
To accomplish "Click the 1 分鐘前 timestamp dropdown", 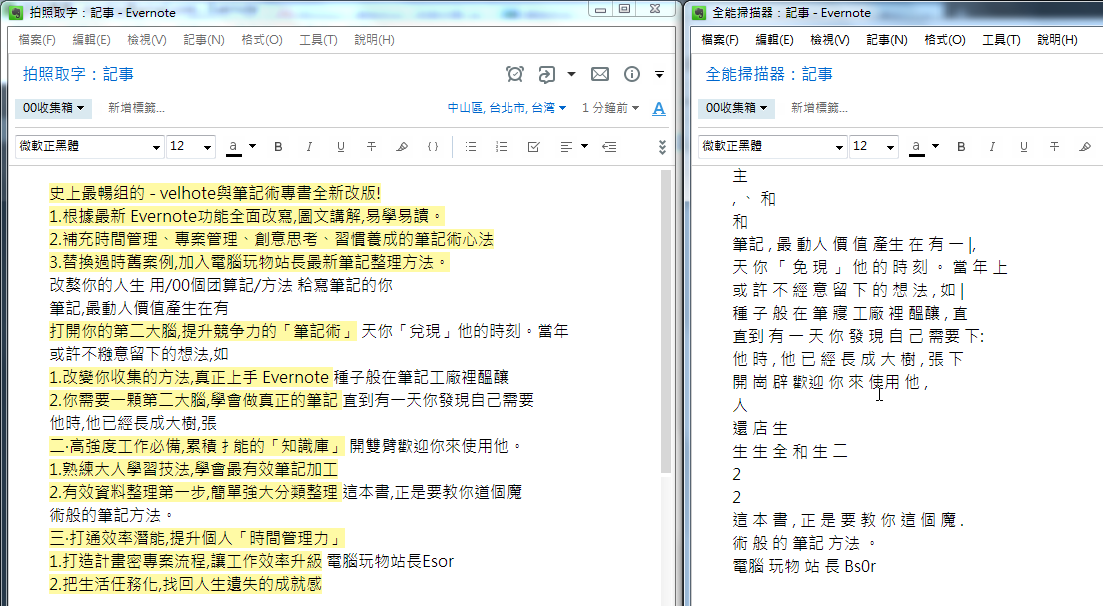I will (610, 108).
